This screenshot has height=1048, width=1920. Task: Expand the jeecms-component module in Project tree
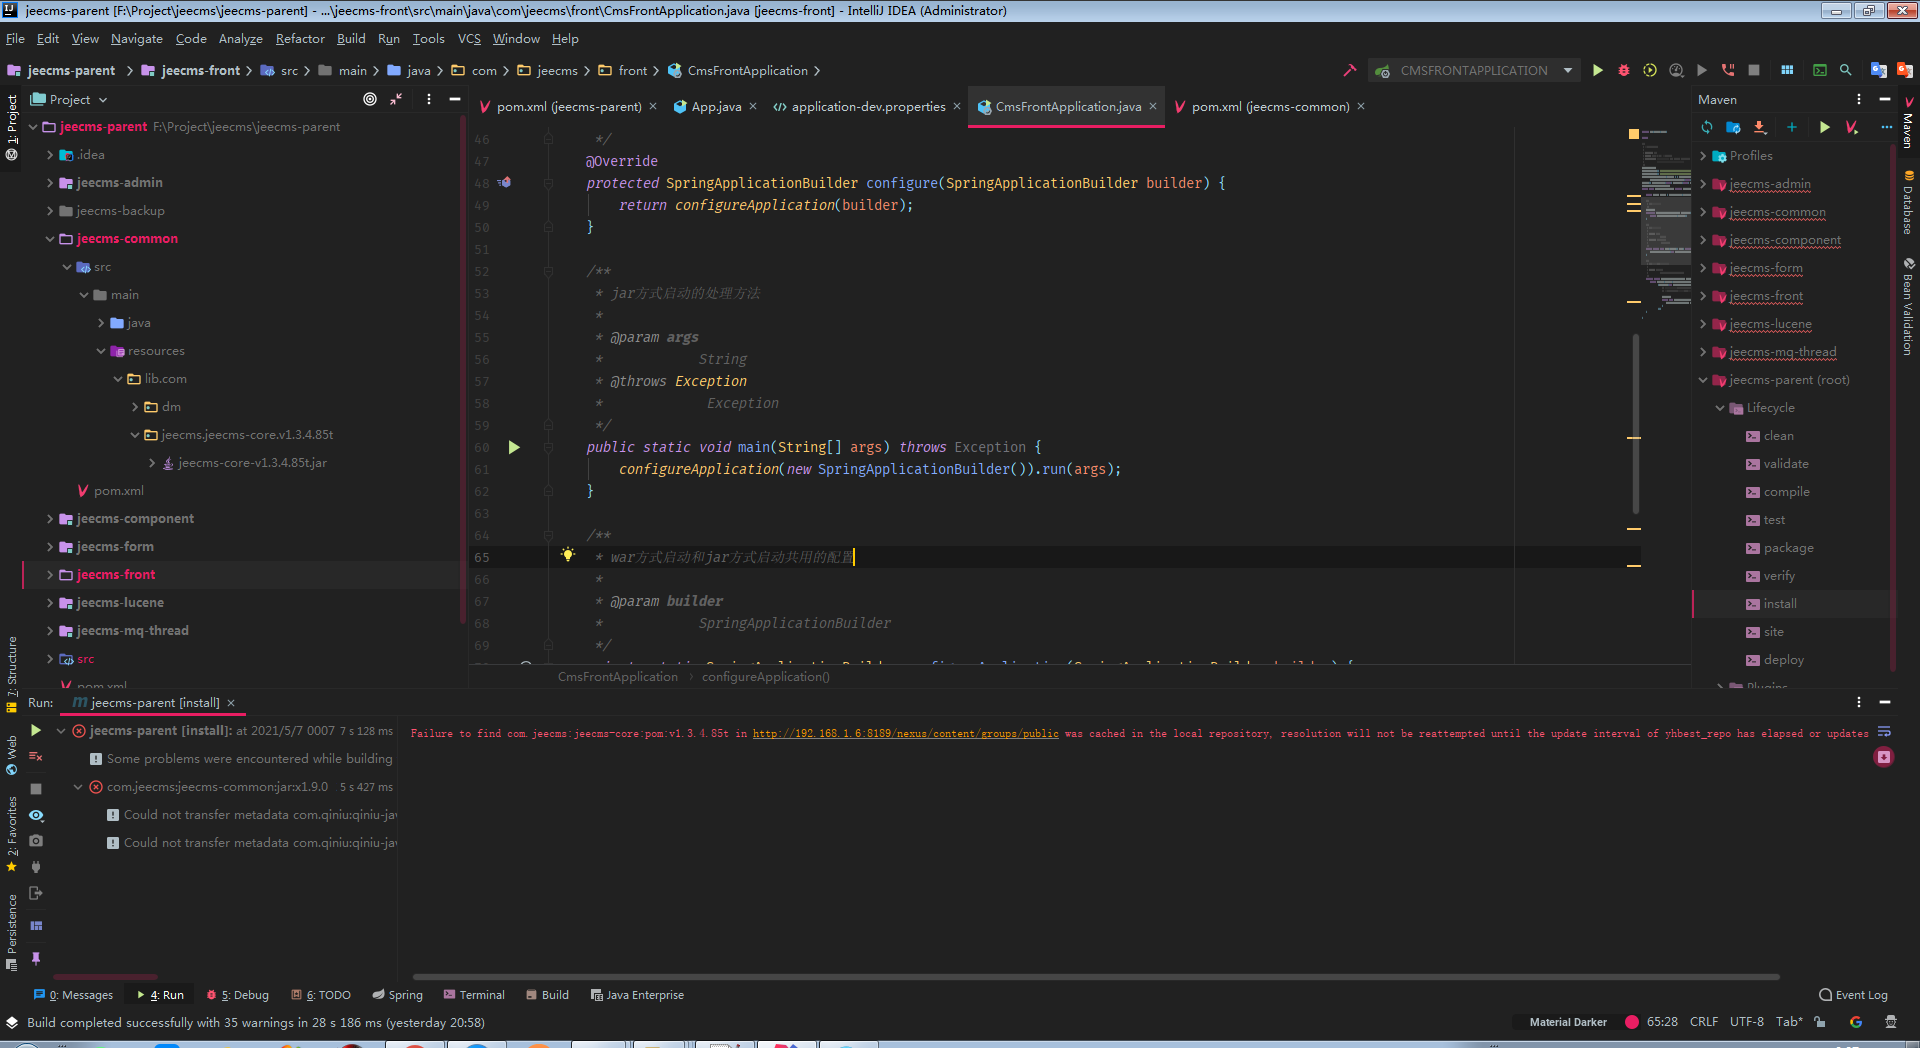tap(50, 519)
